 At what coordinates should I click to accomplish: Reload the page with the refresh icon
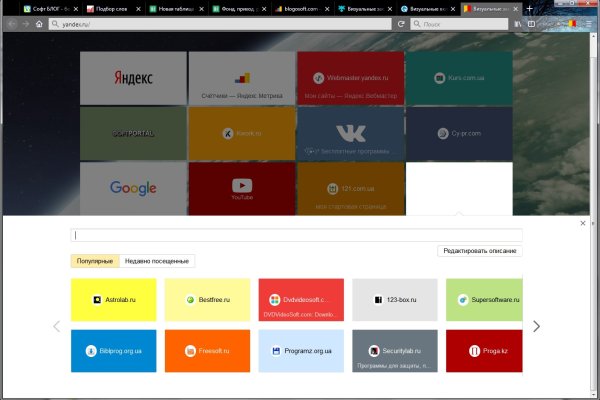pyautogui.click(x=400, y=23)
